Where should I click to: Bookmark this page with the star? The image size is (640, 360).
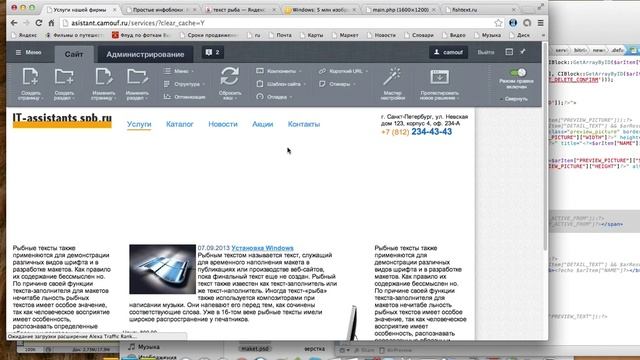pos(498,23)
